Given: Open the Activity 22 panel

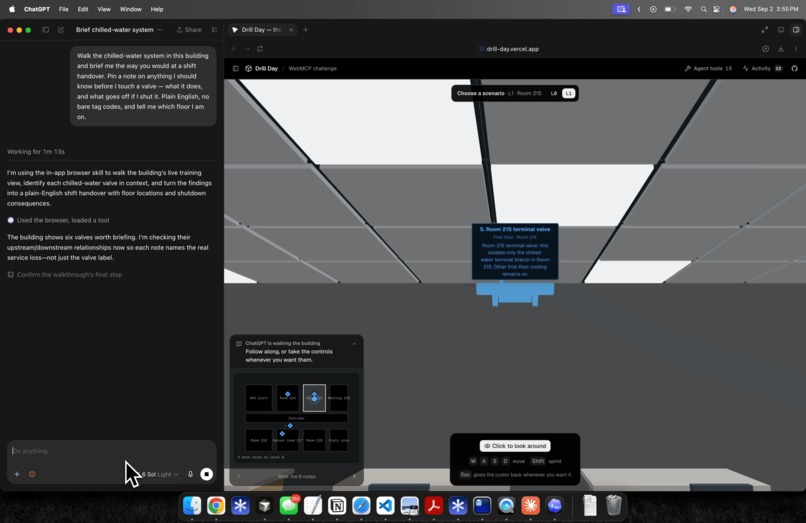Looking at the screenshot, I should point(762,68).
